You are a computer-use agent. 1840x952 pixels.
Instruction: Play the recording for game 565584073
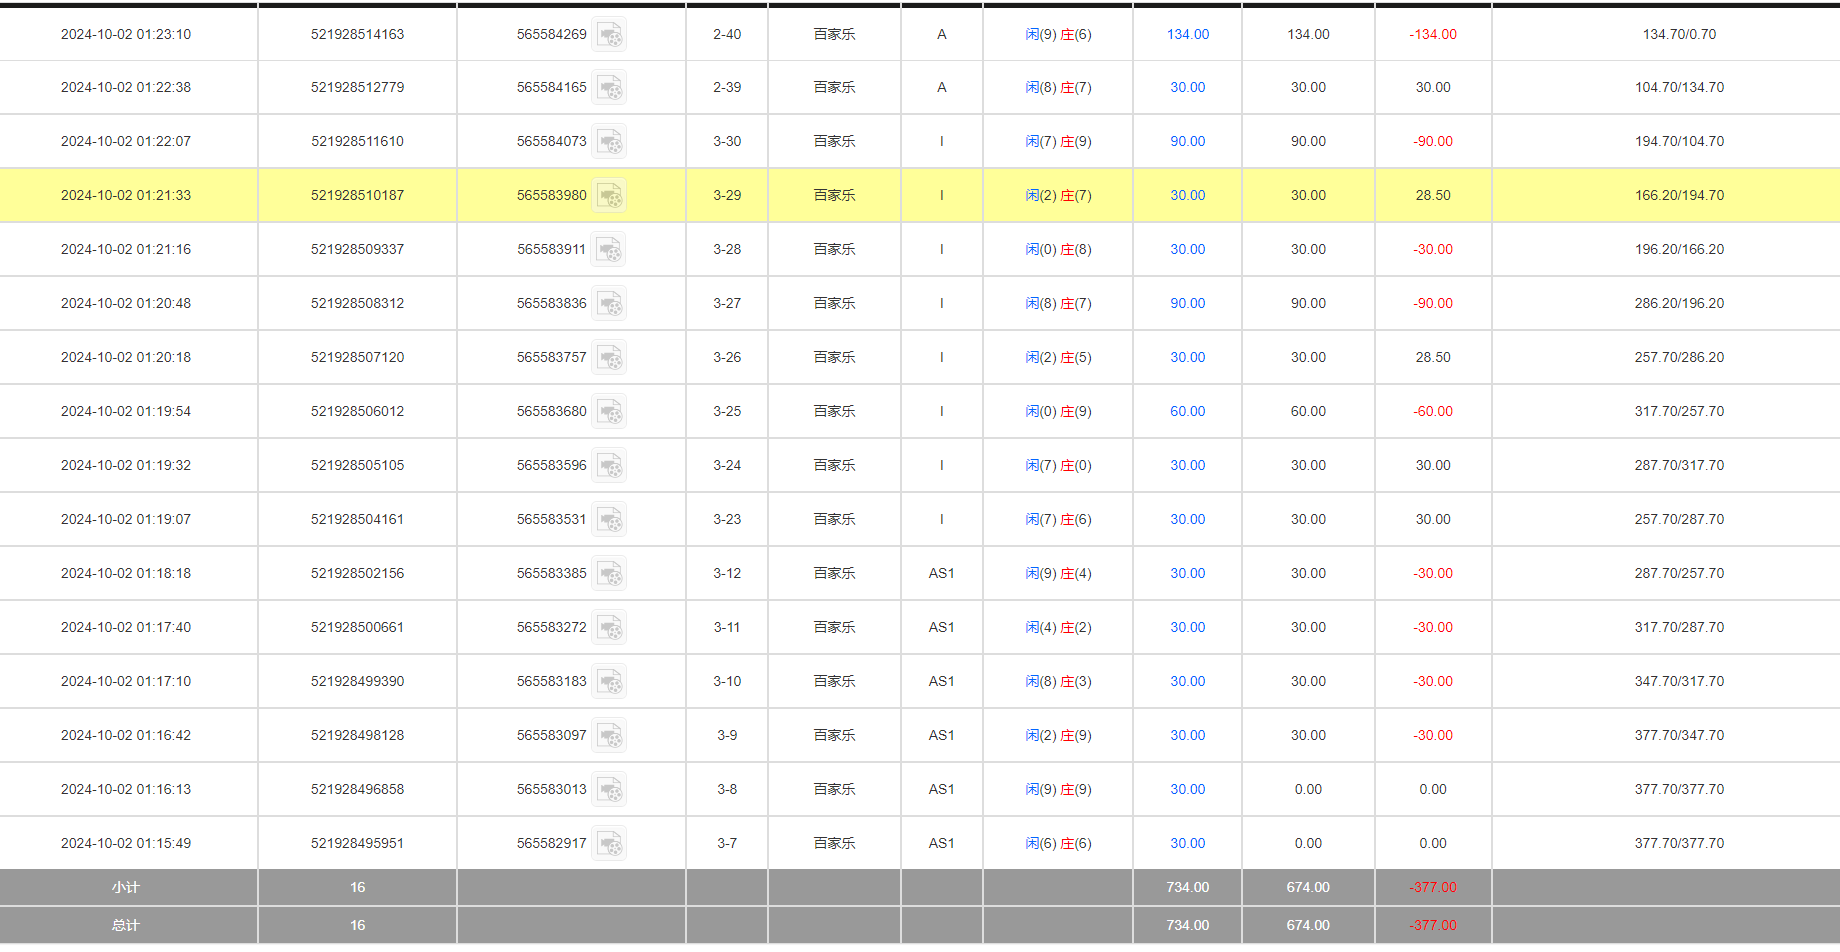coord(609,143)
